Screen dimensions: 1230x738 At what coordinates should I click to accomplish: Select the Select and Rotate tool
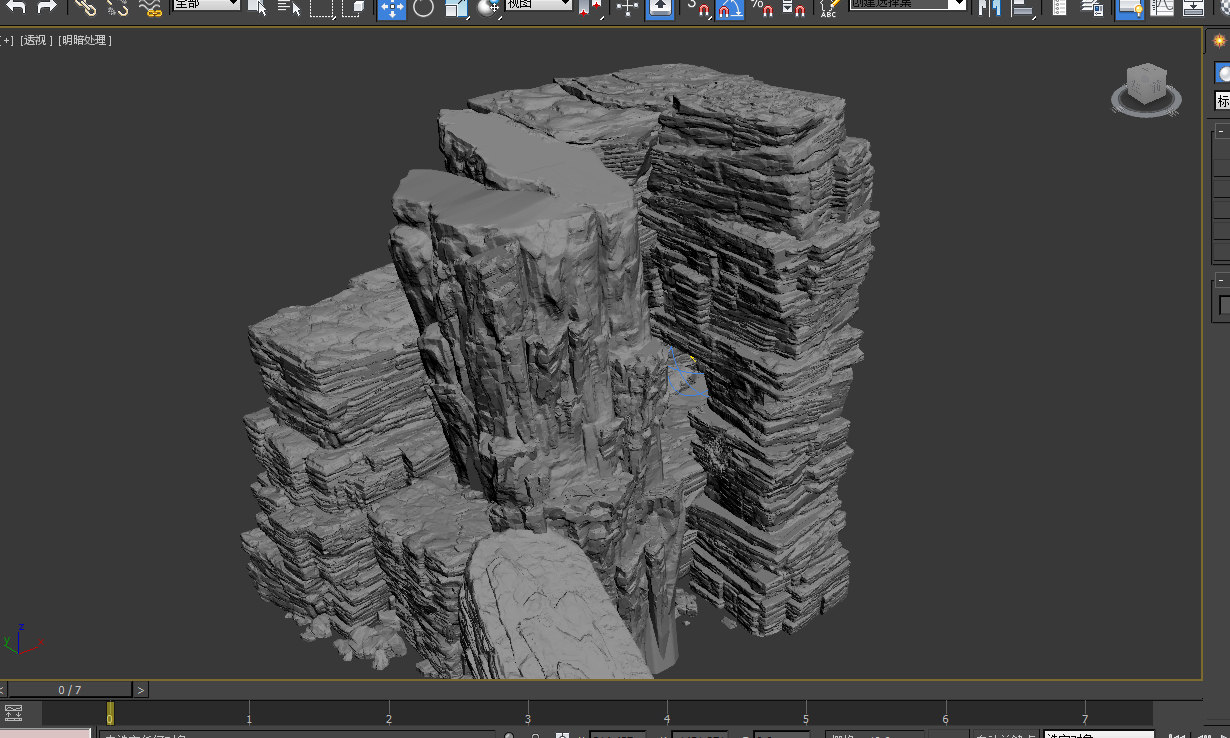pyautogui.click(x=424, y=10)
